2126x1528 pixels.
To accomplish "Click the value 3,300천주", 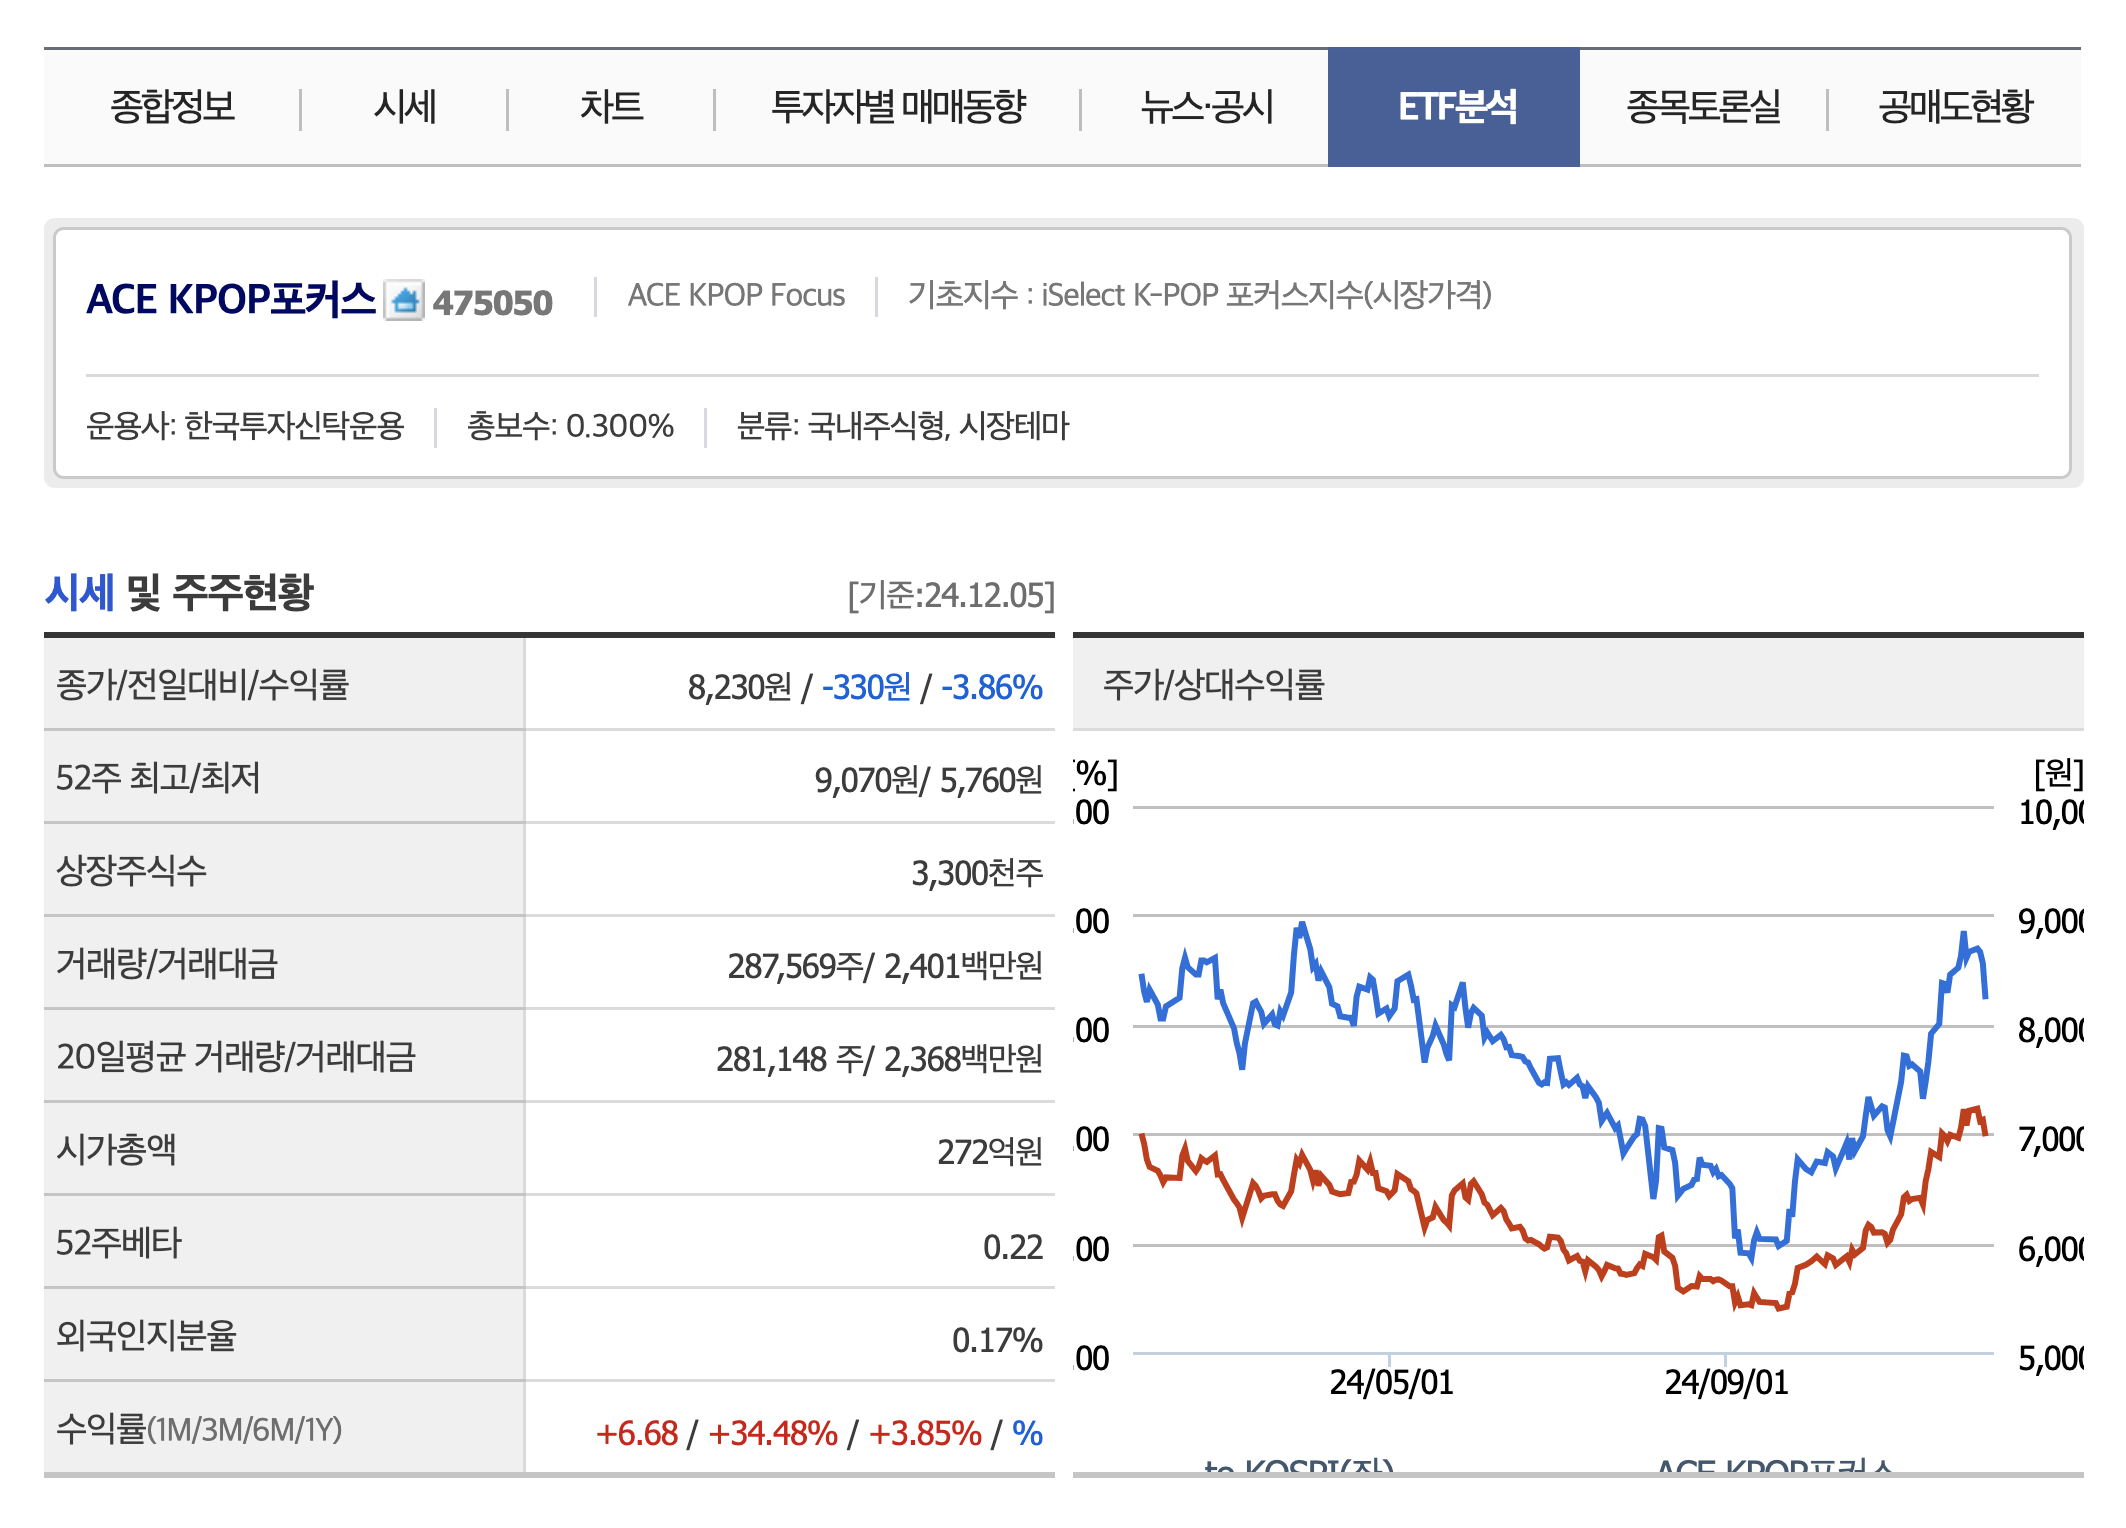I will pyautogui.click(x=976, y=873).
